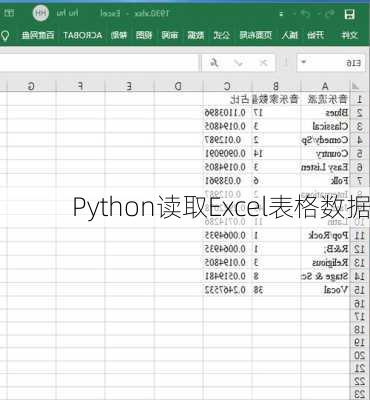370x400 pixels.
Task: Click the Redo arrow icon
Action: click(306, 14)
